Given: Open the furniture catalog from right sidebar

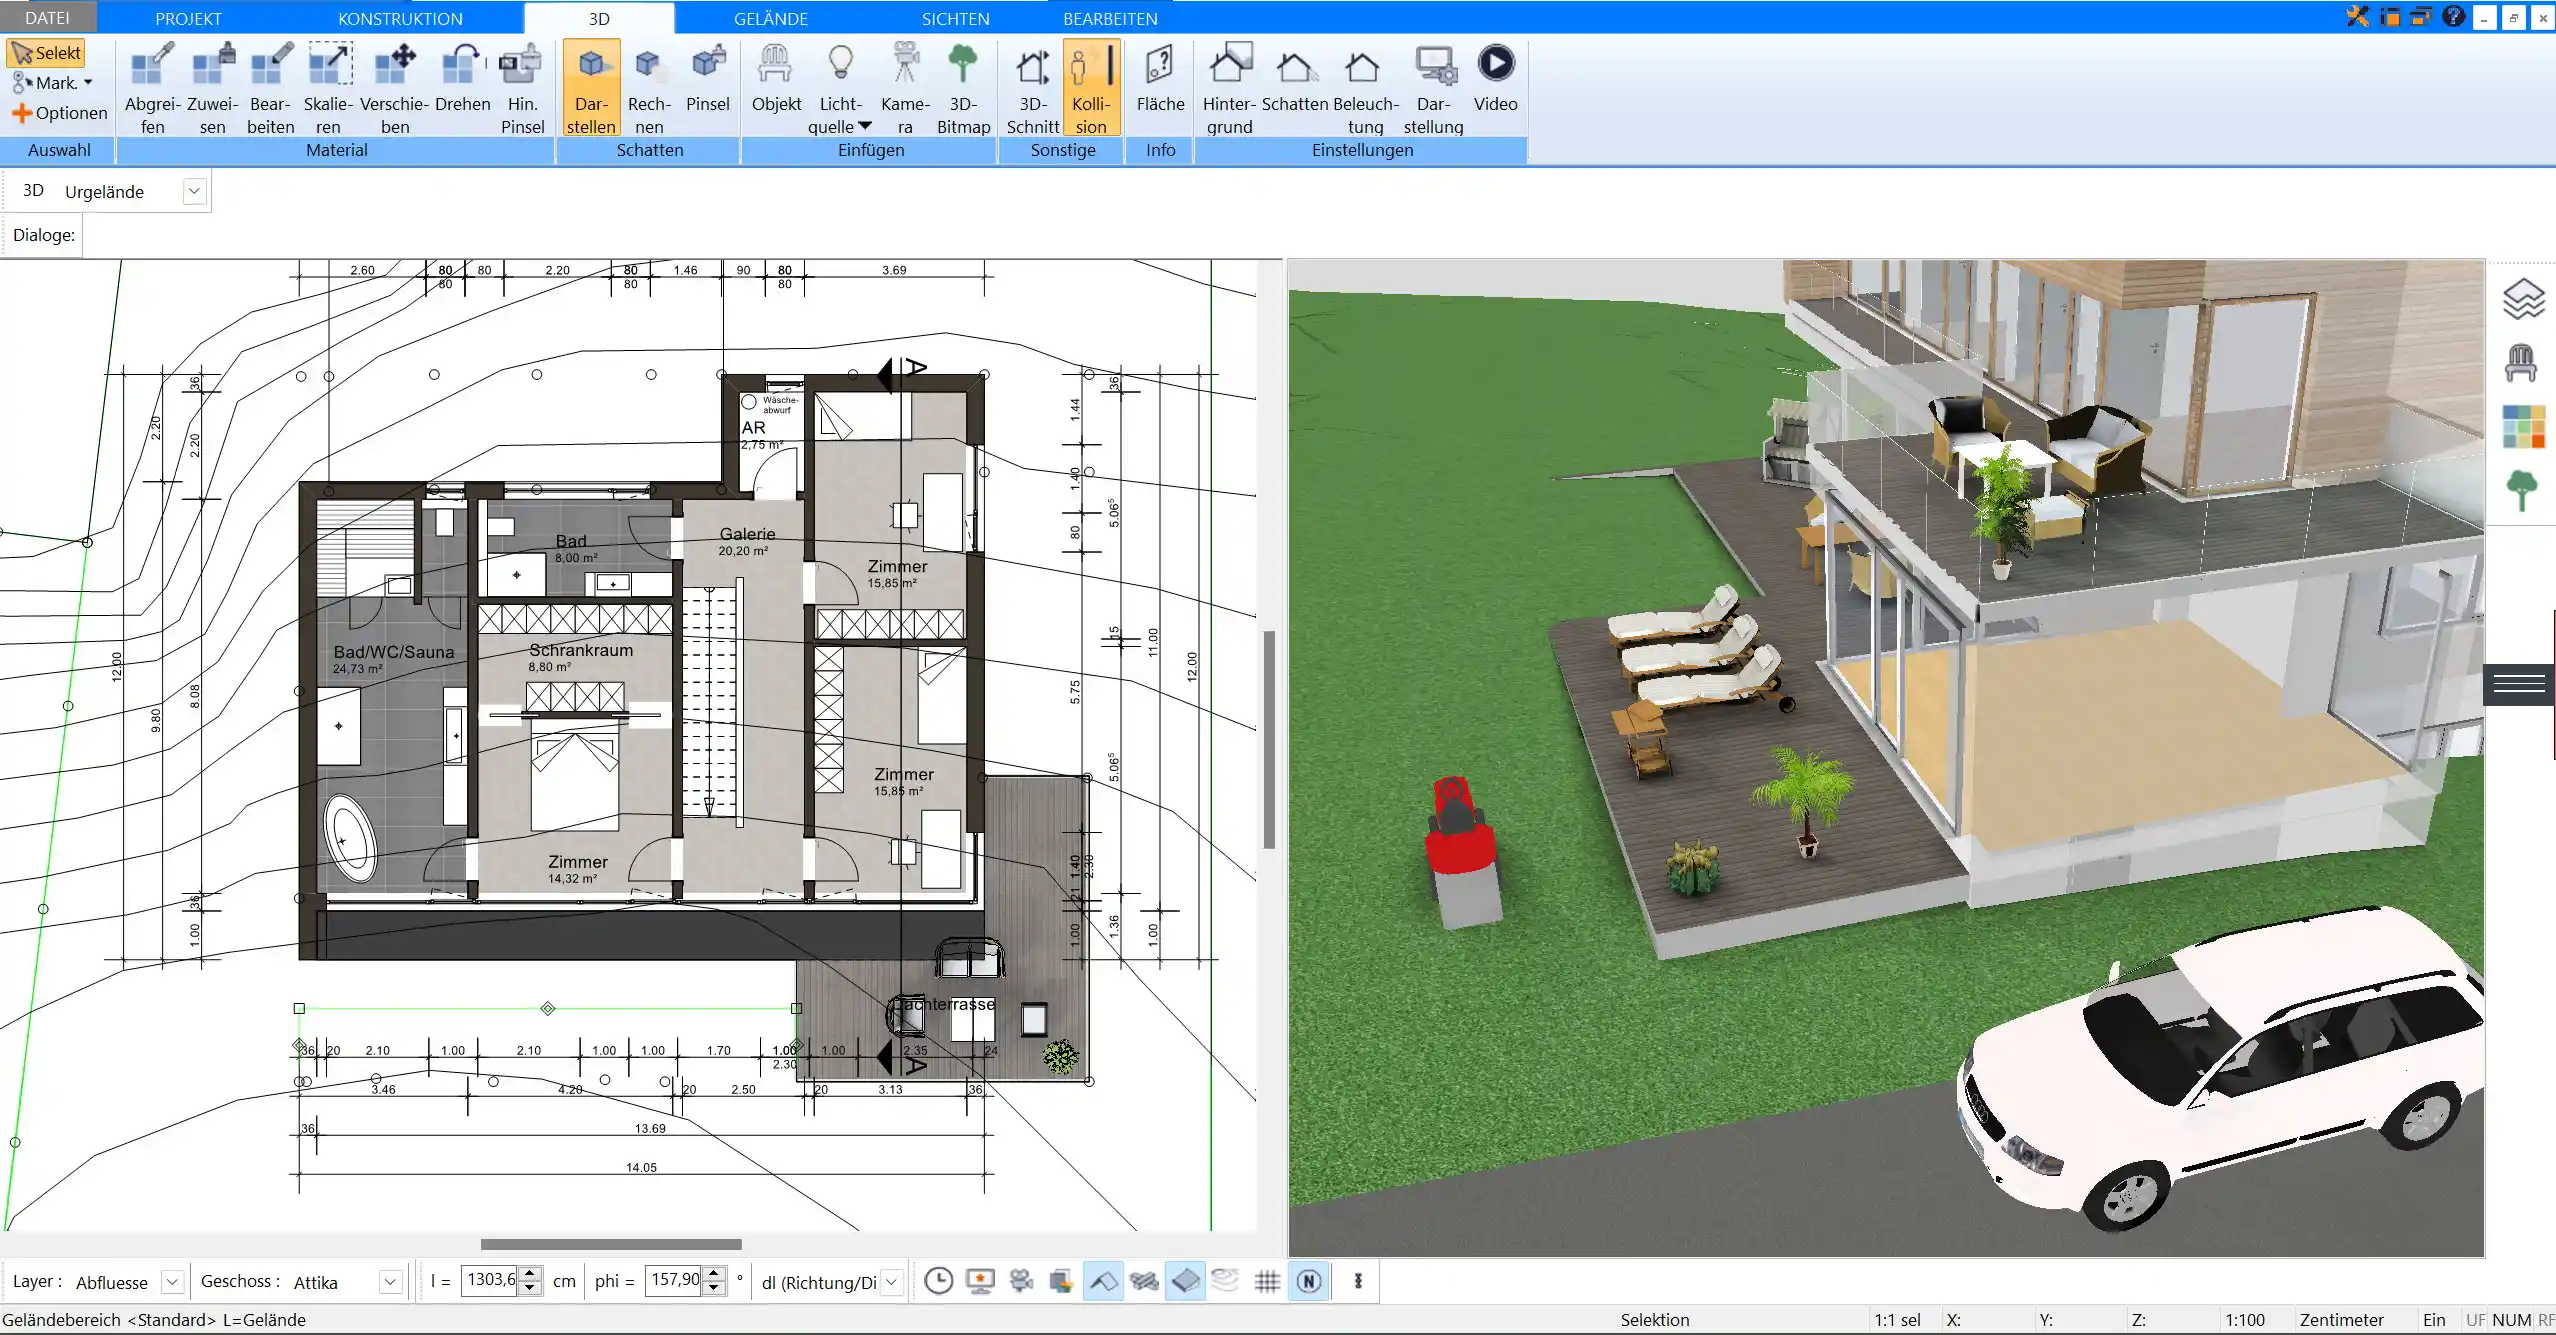Looking at the screenshot, I should point(2521,363).
